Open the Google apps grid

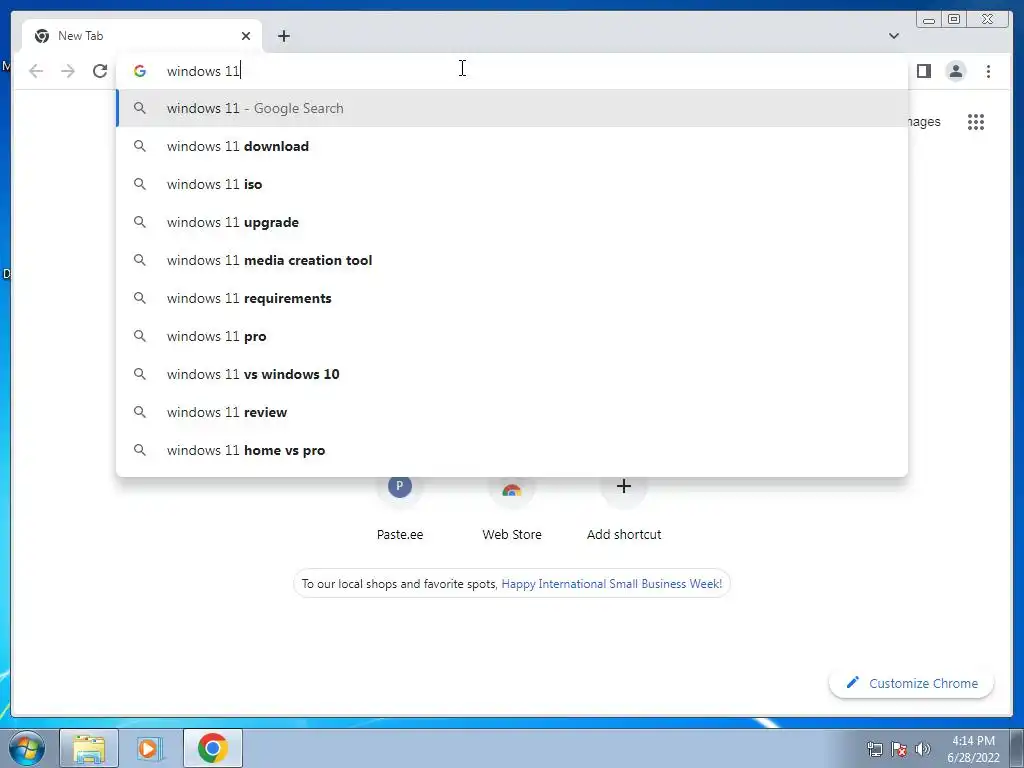pos(976,121)
